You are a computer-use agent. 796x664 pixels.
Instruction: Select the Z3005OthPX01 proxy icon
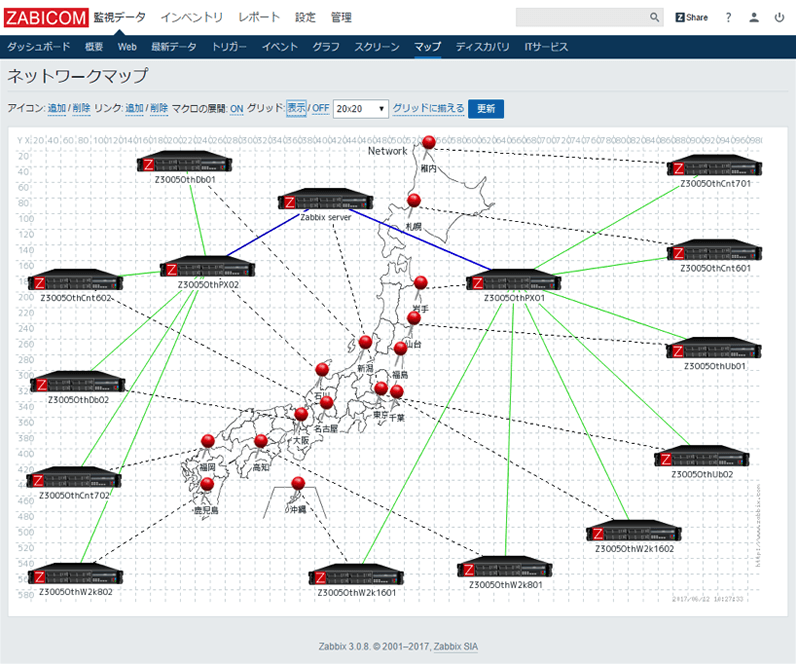coord(514,280)
